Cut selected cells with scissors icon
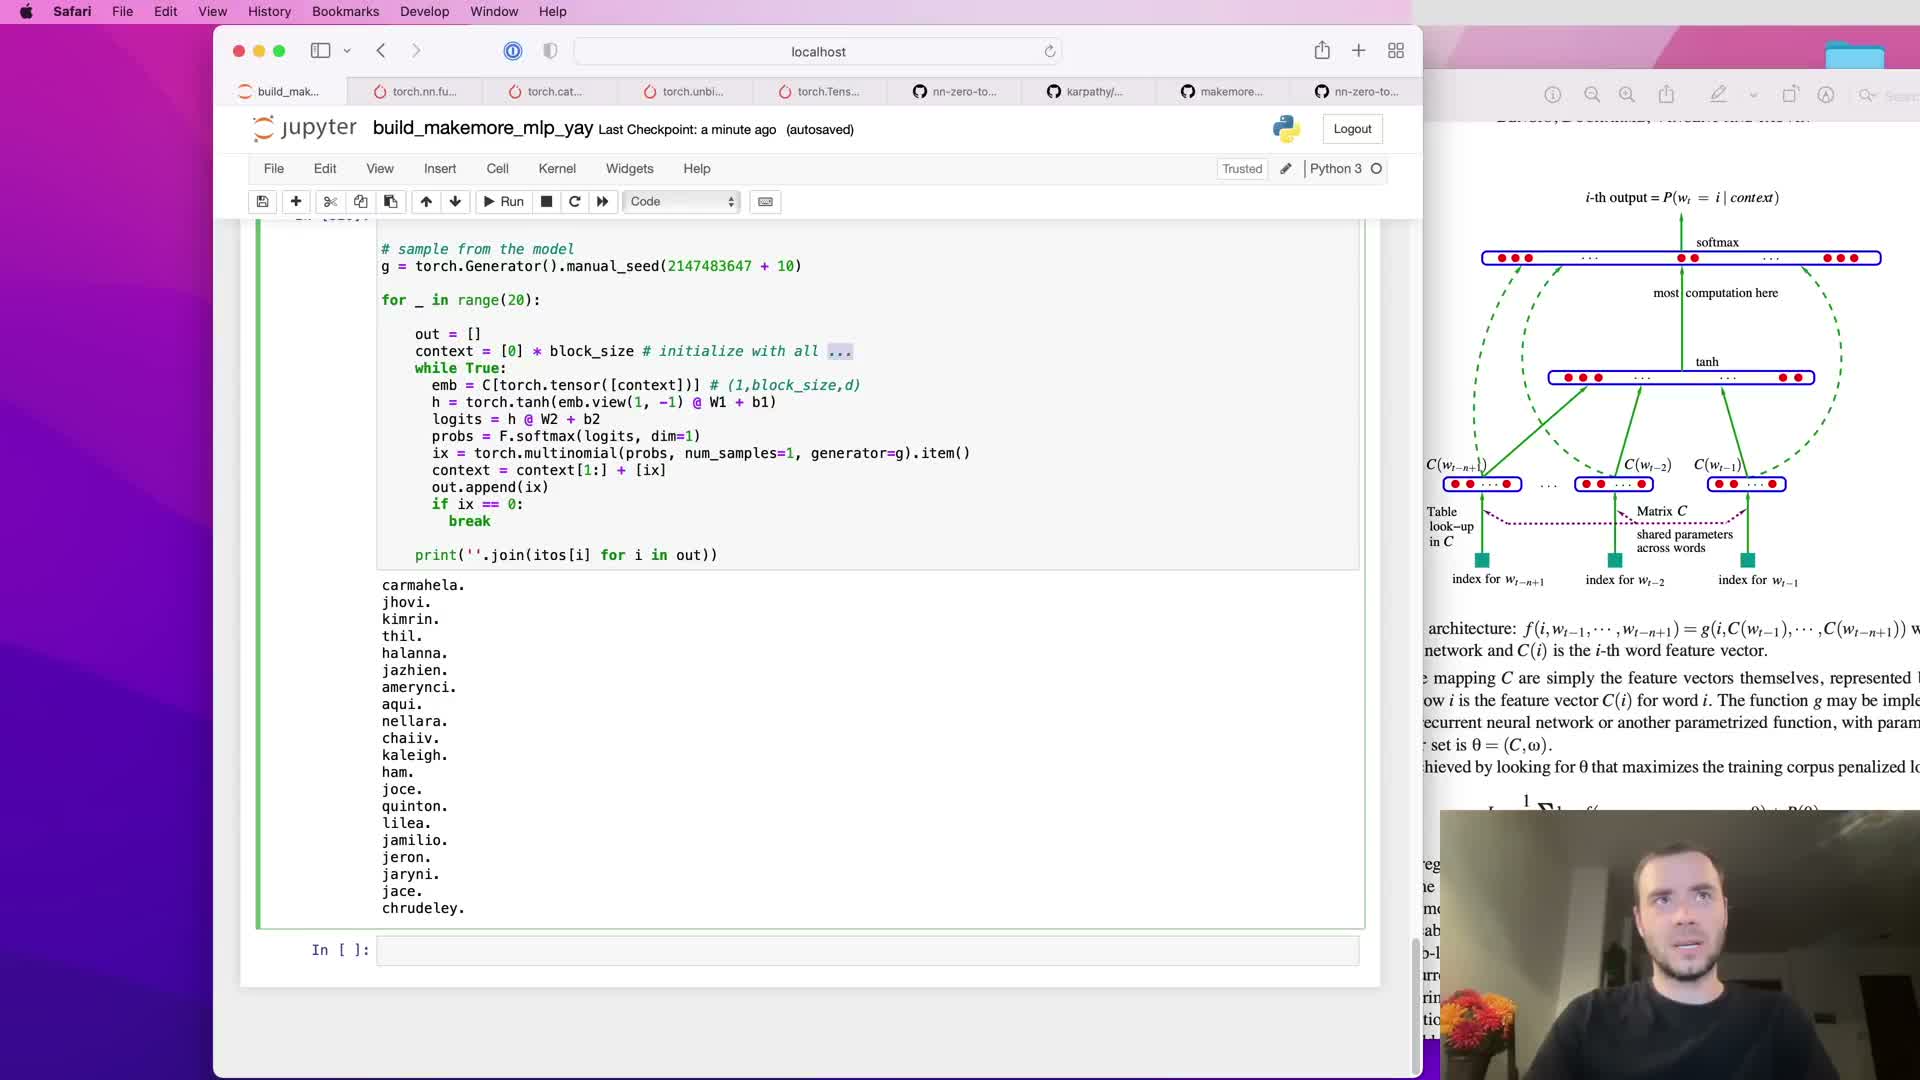The height and width of the screenshot is (1080, 1920). click(330, 201)
